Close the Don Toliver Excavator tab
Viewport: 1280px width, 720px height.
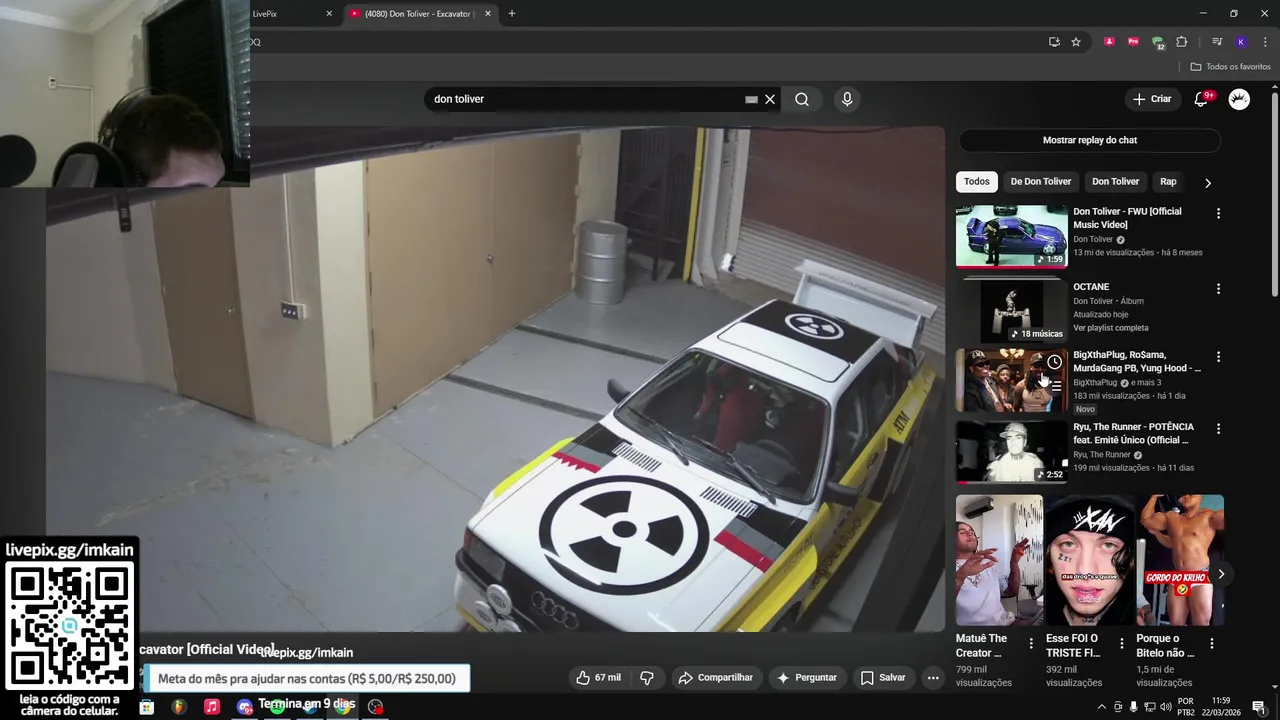pyautogui.click(x=488, y=14)
